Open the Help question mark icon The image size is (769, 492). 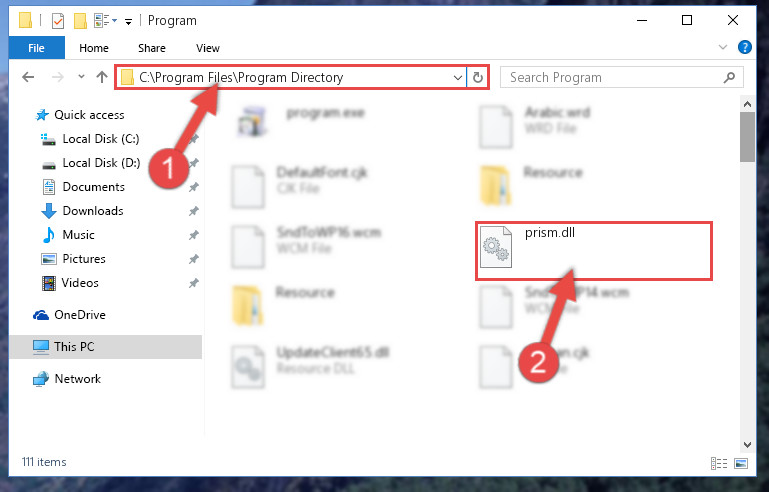point(744,48)
